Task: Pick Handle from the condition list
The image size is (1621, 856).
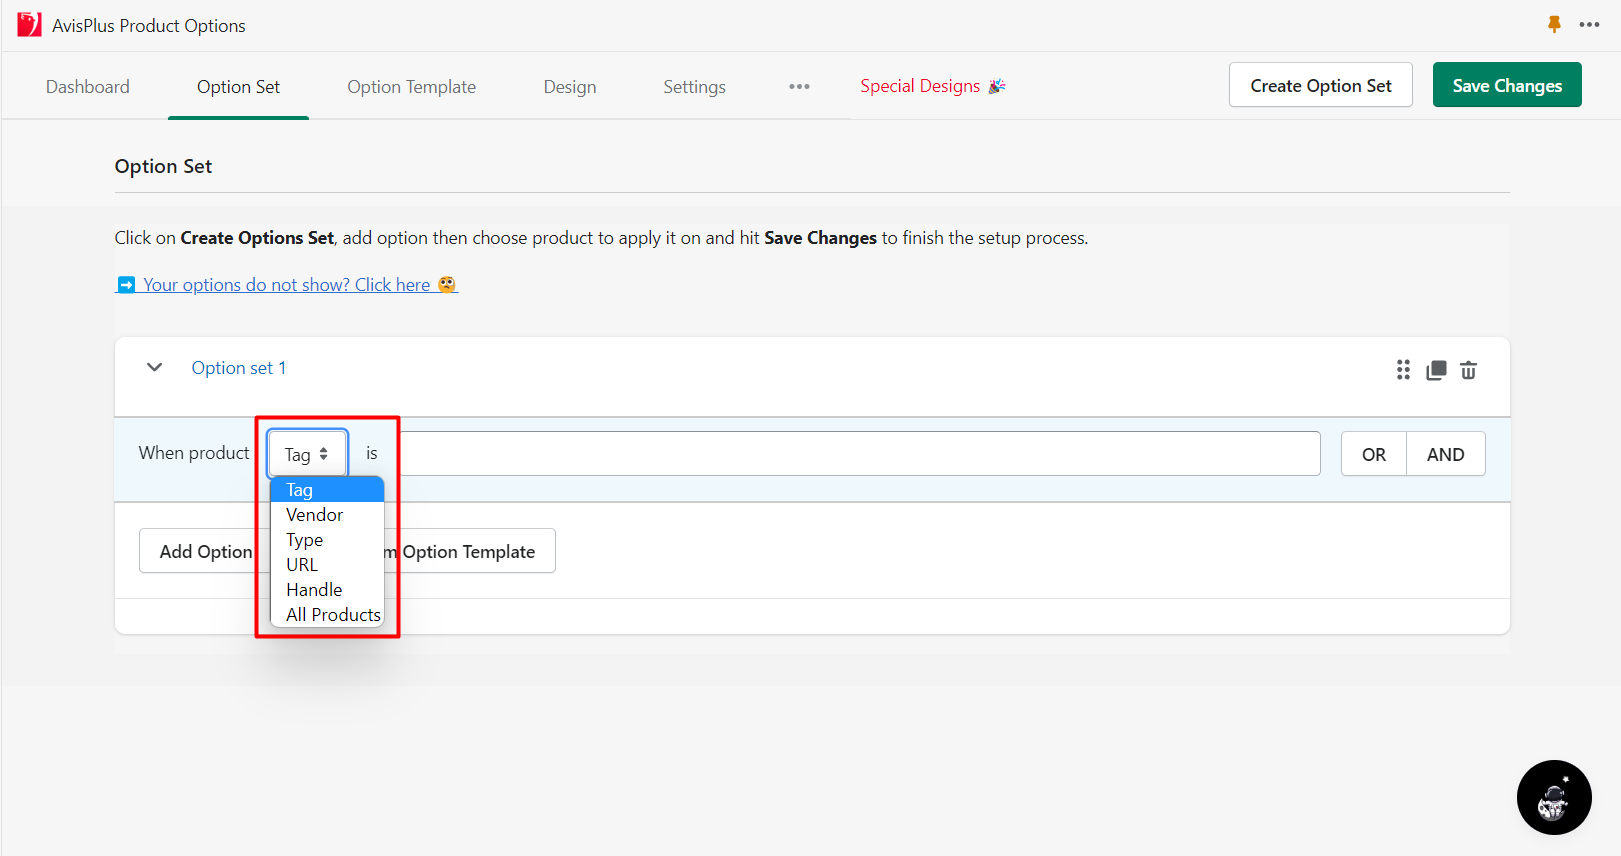Action: [327, 590]
